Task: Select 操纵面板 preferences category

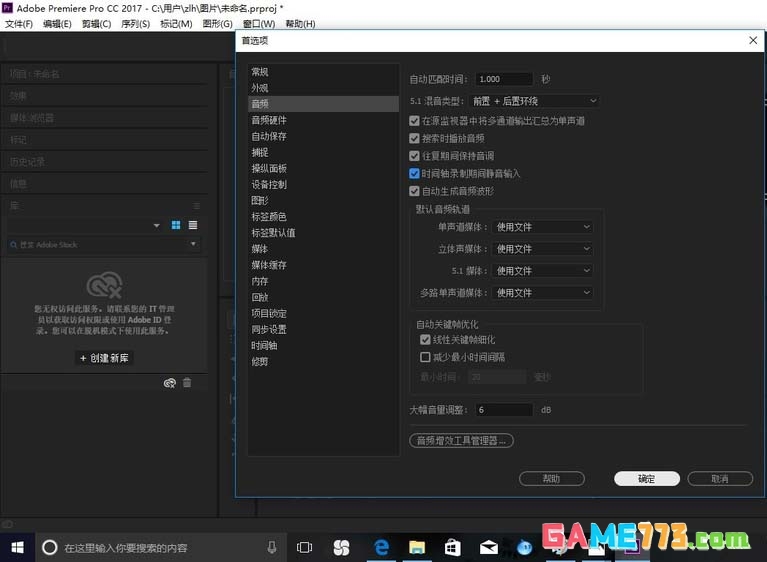Action: (x=323, y=169)
